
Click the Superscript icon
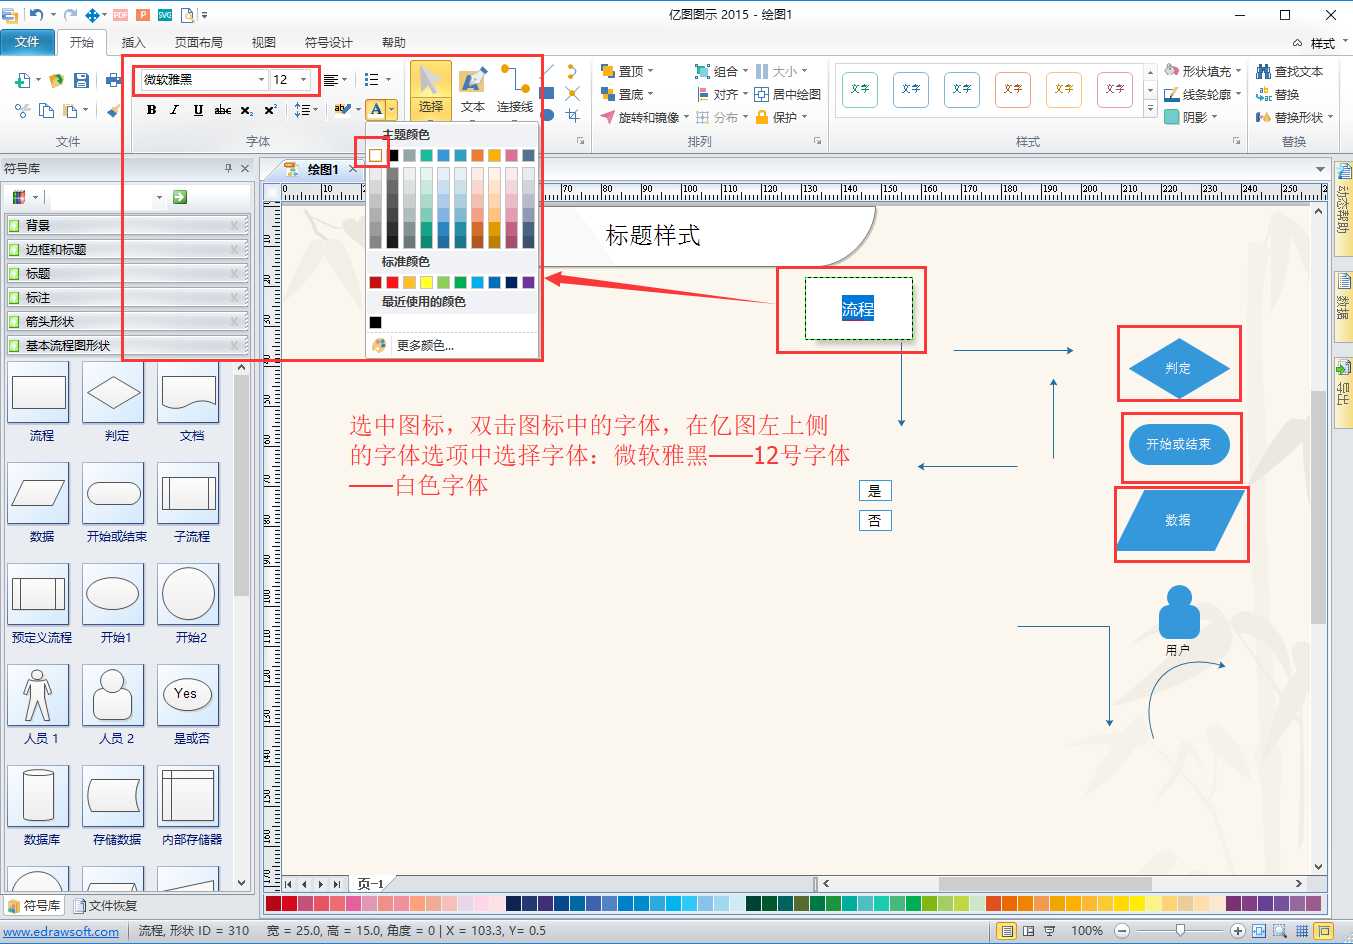pos(270,110)
